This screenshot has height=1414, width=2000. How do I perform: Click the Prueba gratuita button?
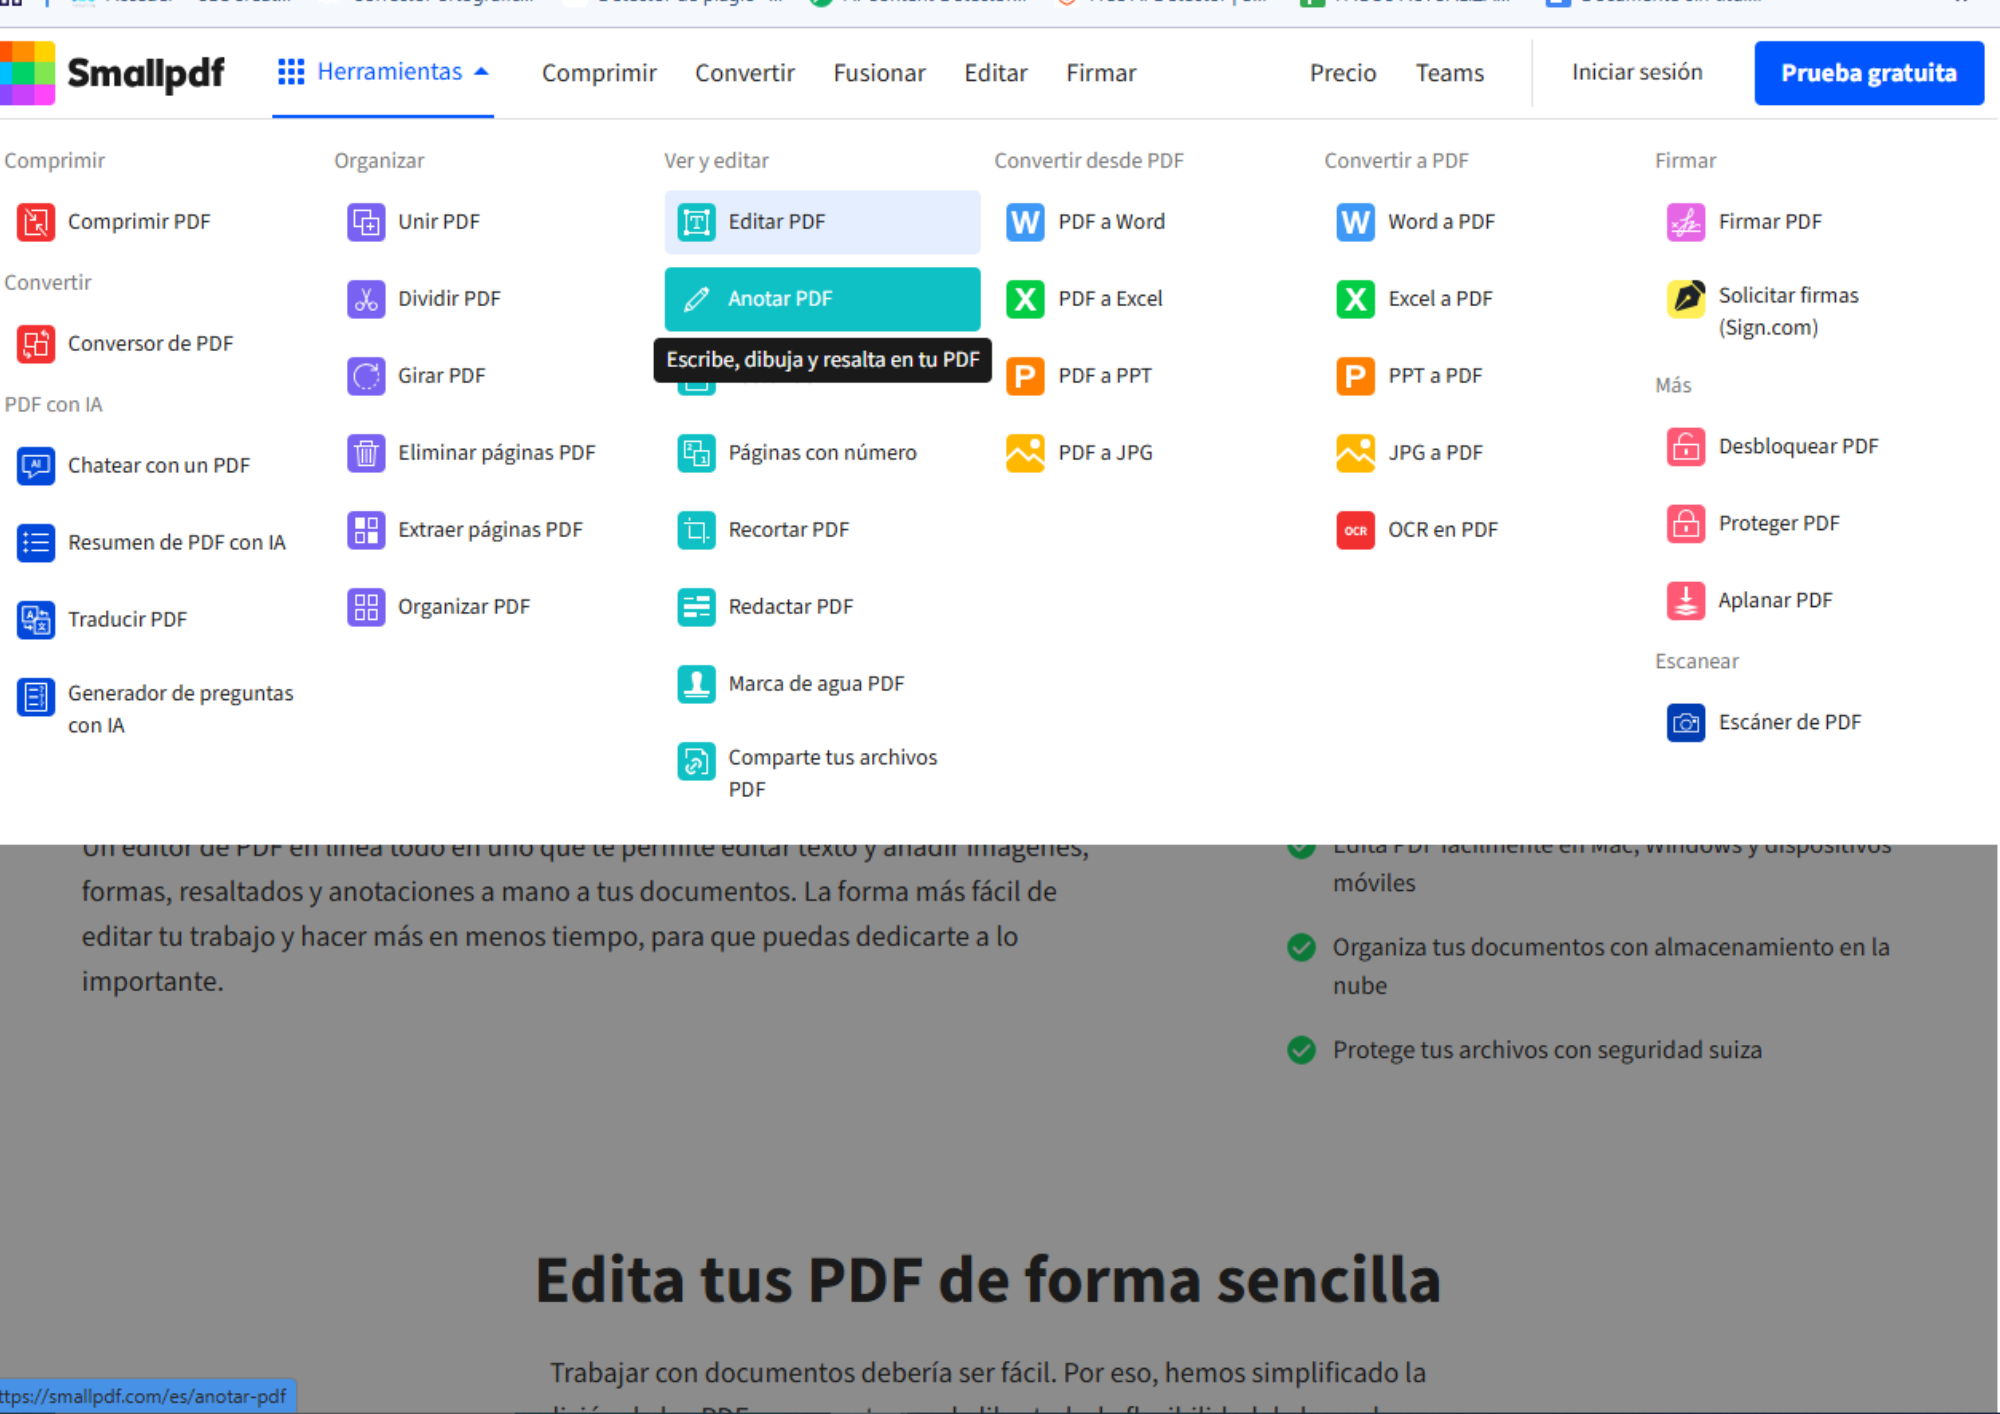(1869, 73)
